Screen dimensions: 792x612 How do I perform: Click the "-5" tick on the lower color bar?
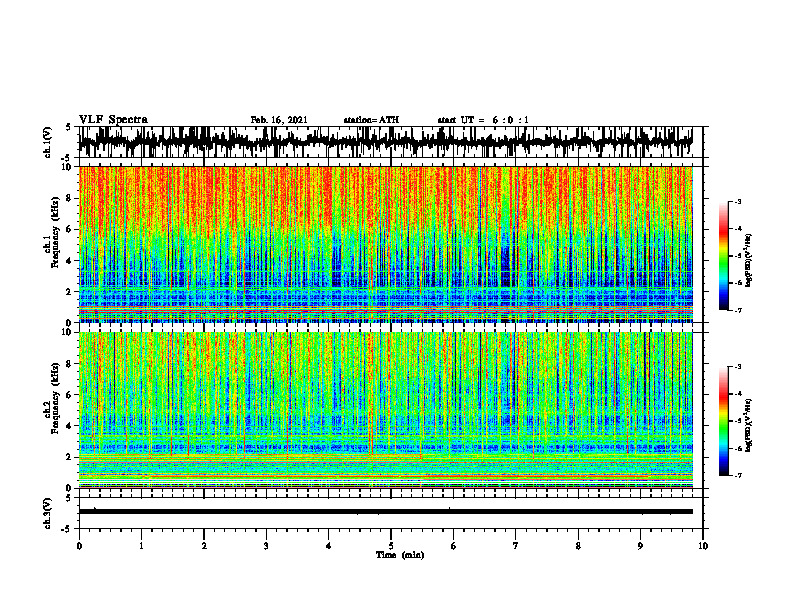click(x=737, y=421)
